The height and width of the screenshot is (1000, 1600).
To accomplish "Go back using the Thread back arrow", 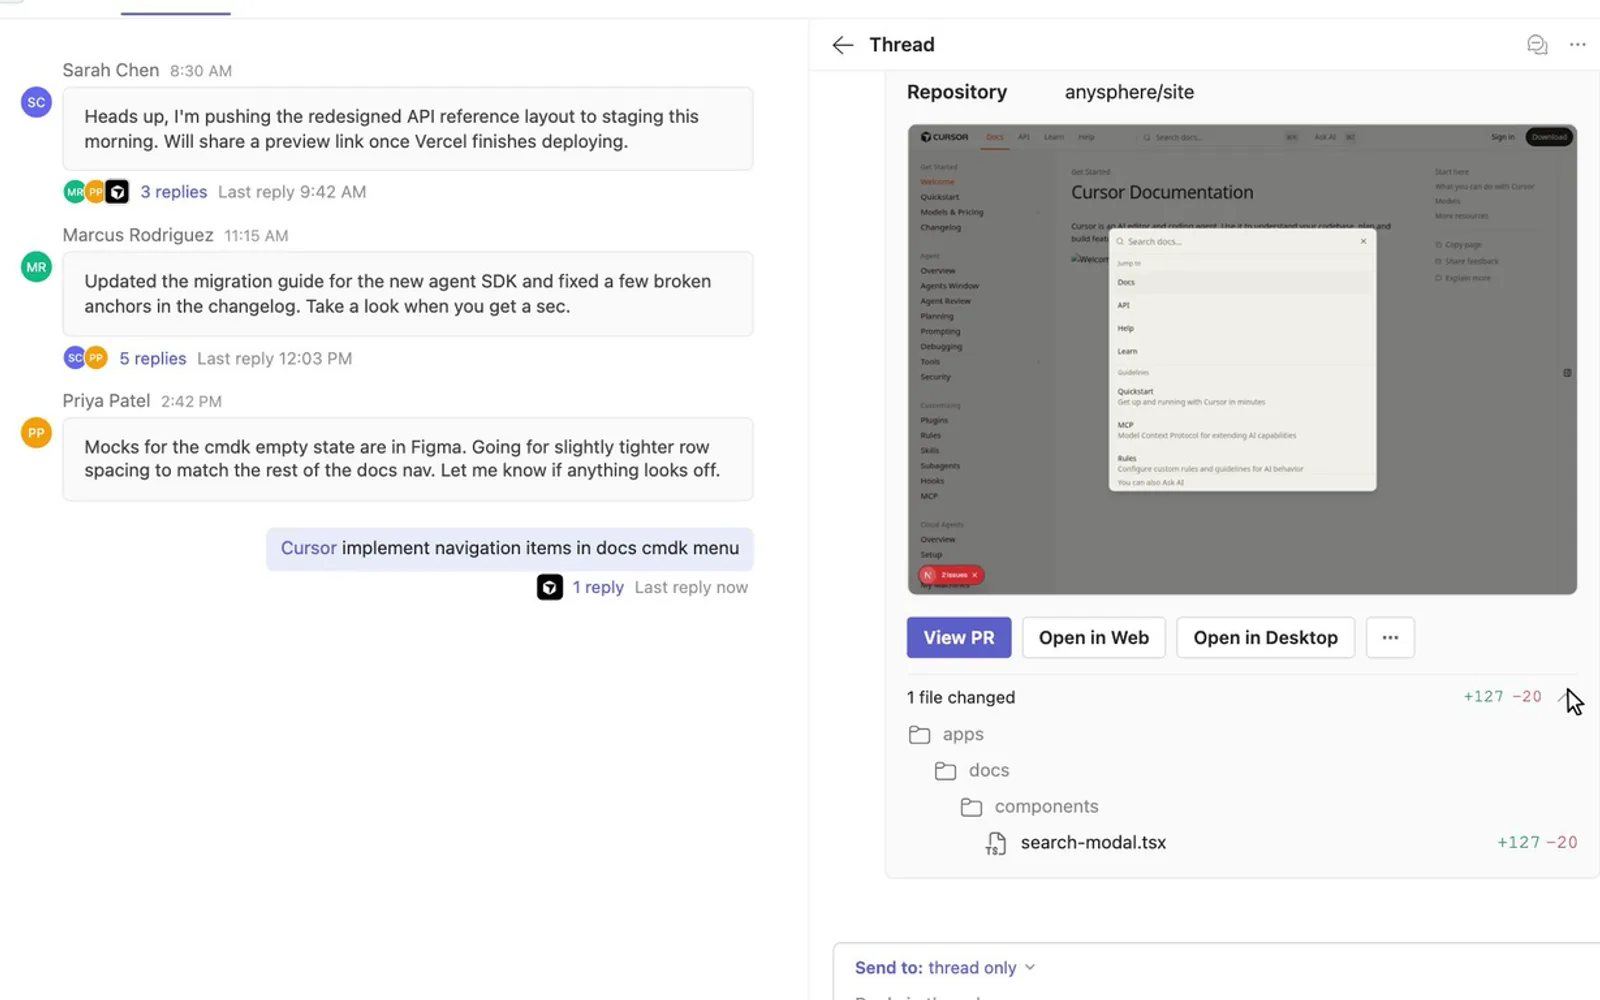I will (x=842, y=45).
